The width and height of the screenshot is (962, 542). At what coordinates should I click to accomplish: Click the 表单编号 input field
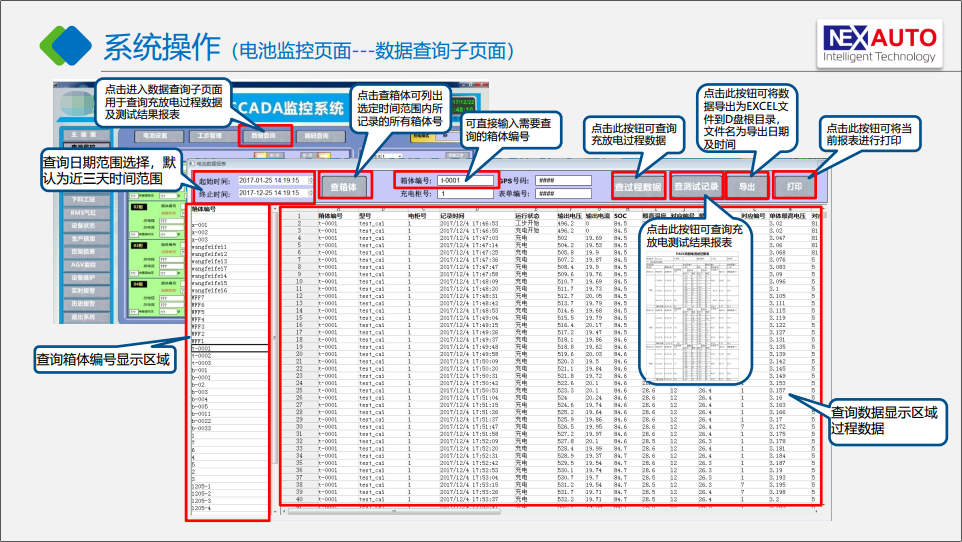coord(563,193)
